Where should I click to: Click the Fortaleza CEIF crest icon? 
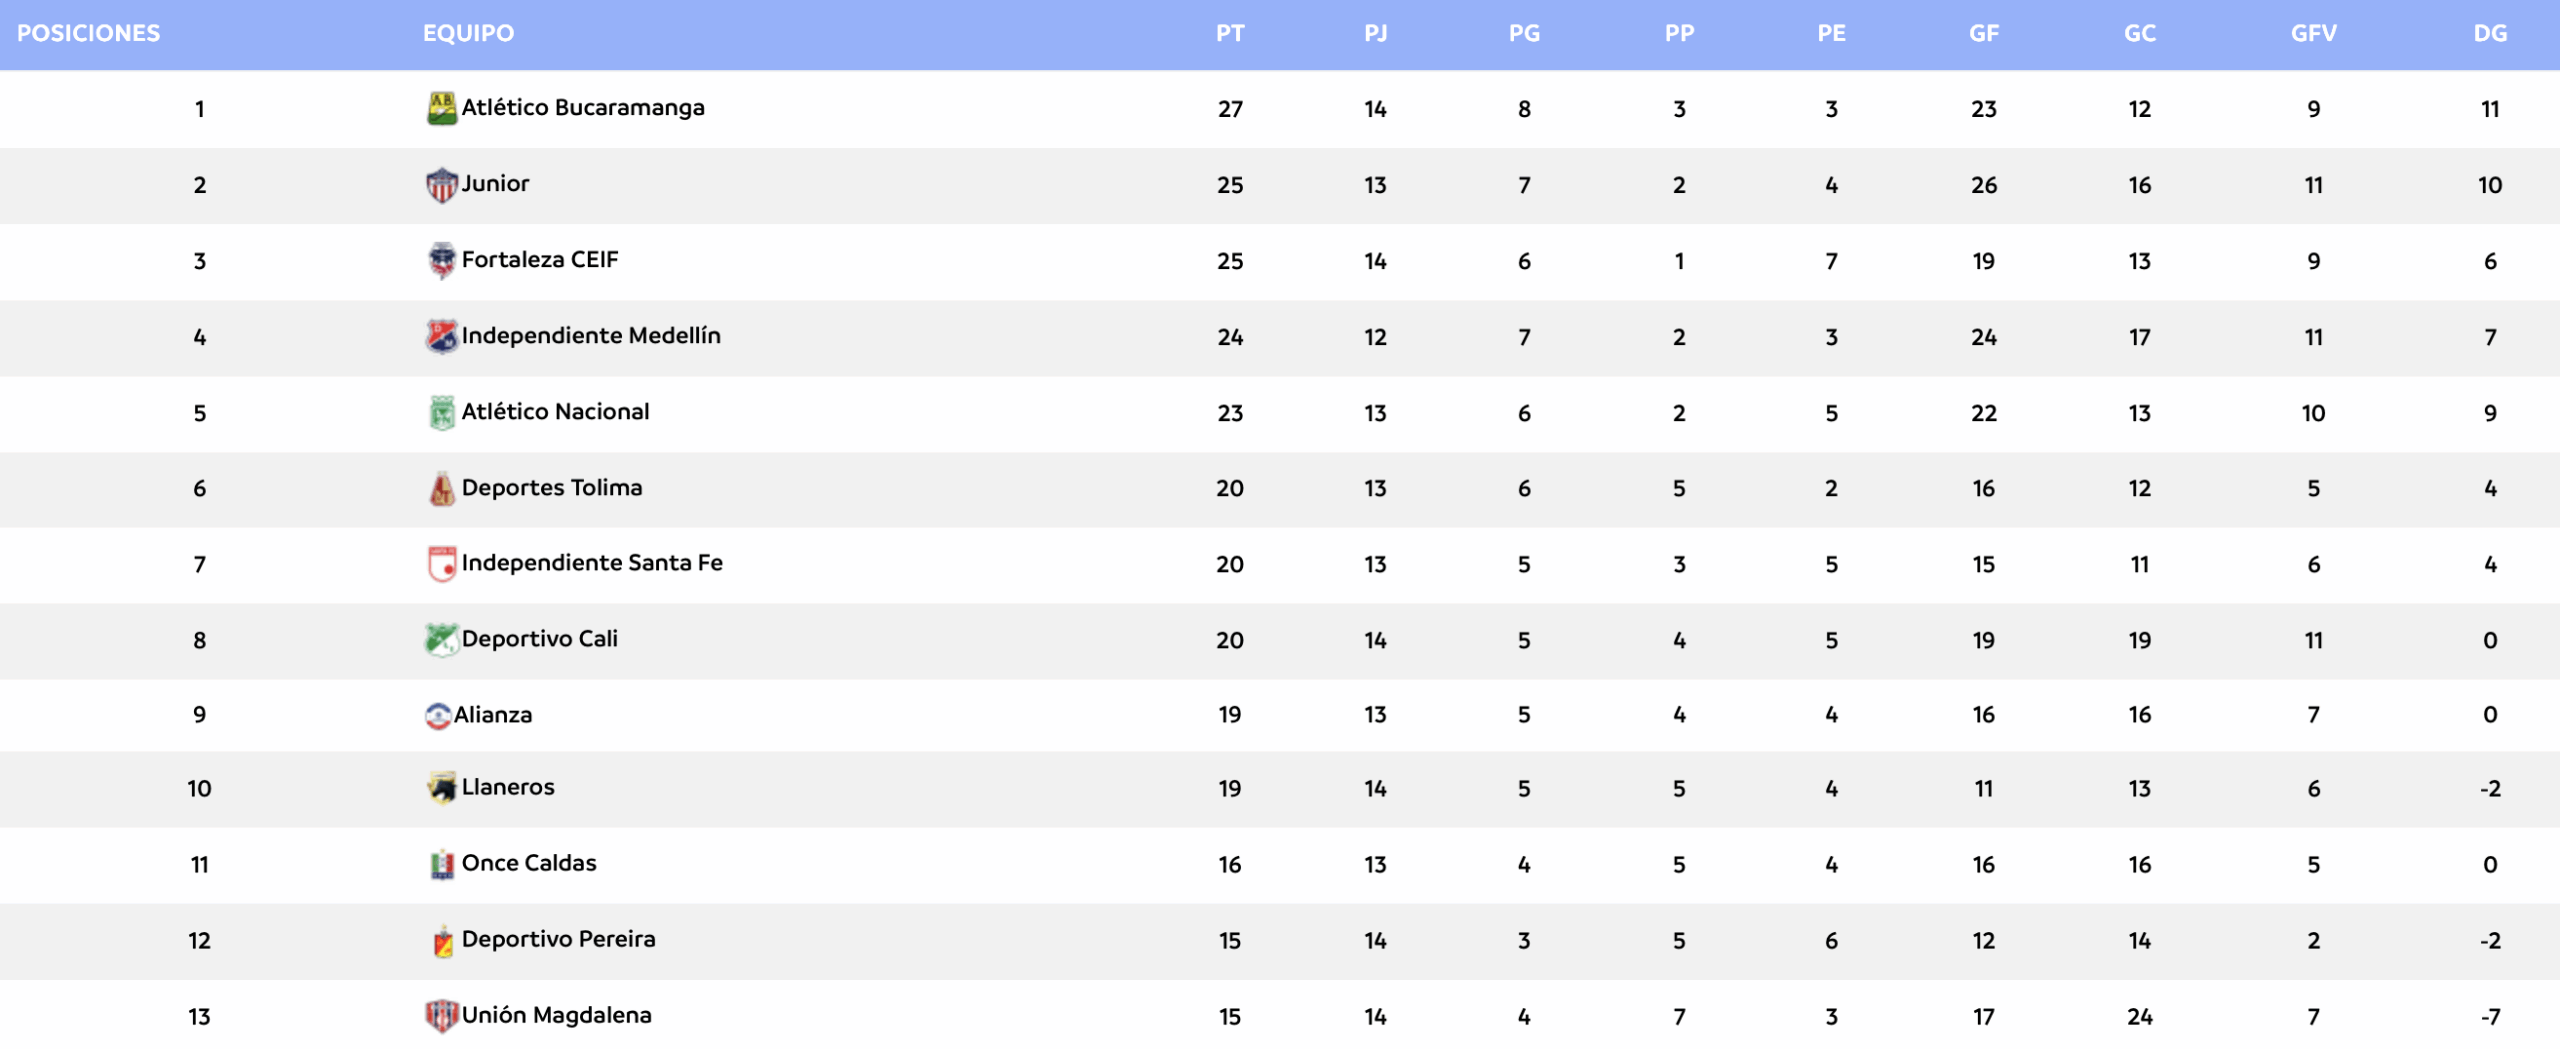441,260
